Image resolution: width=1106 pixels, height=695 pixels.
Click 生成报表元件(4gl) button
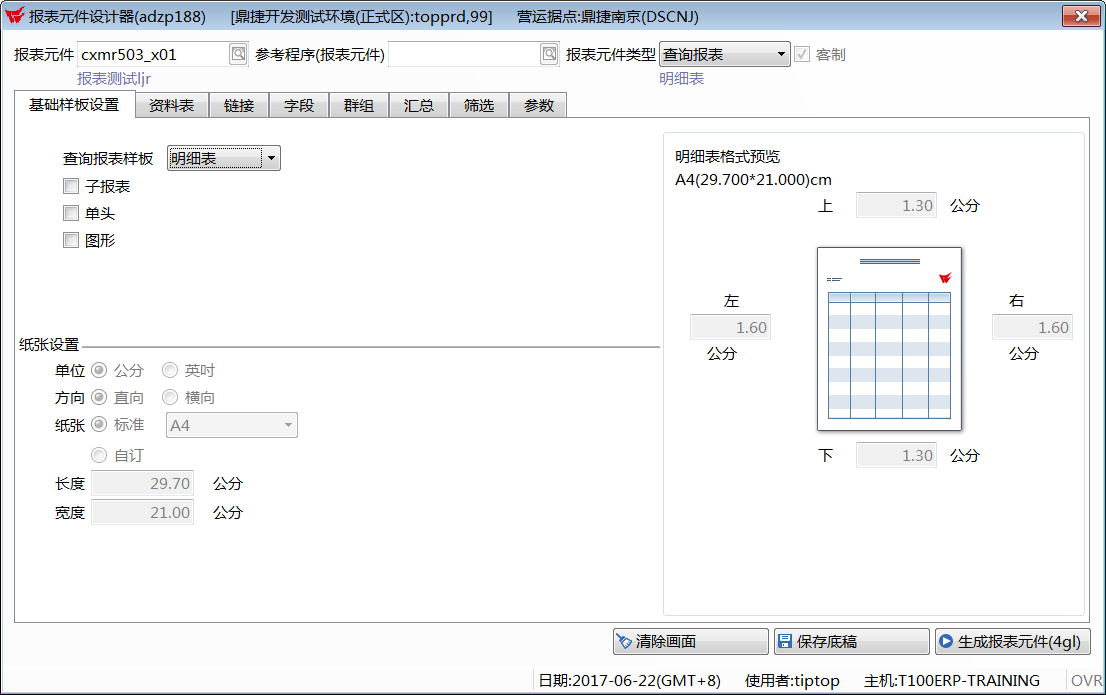point(1013,641)
